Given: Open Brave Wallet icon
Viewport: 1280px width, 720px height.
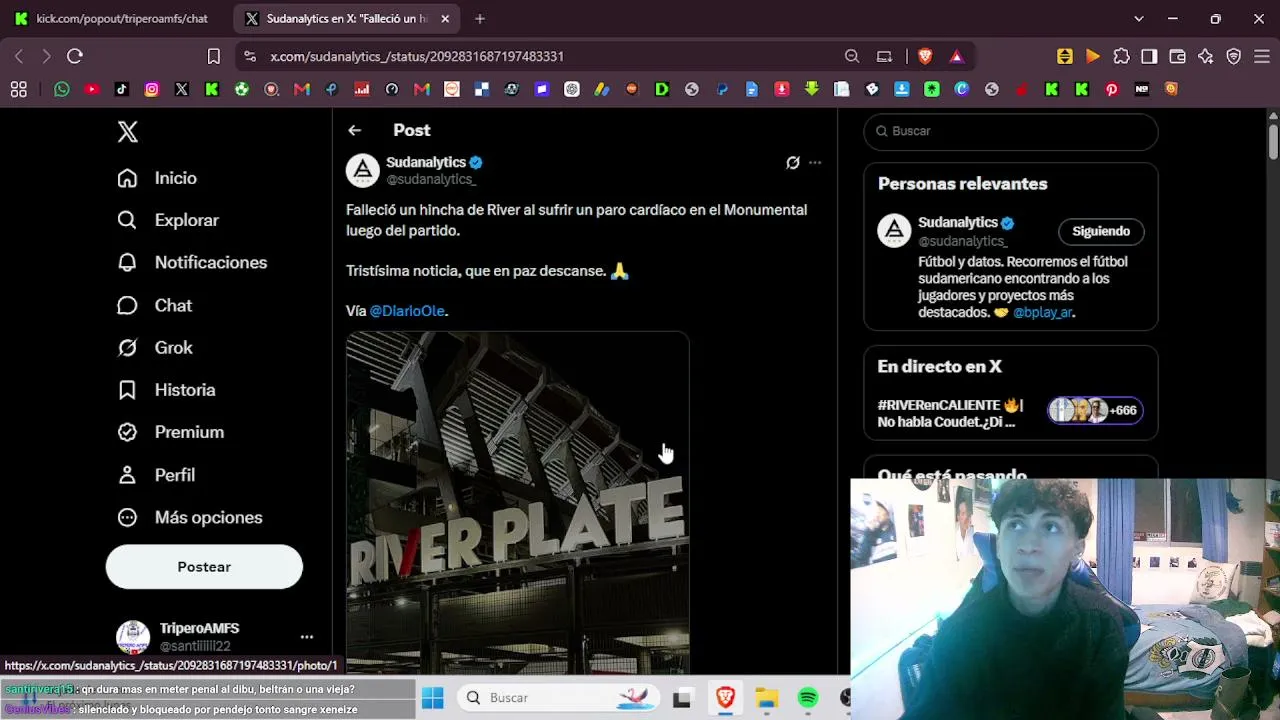Looking at the screenshot, I should 1177,57.
